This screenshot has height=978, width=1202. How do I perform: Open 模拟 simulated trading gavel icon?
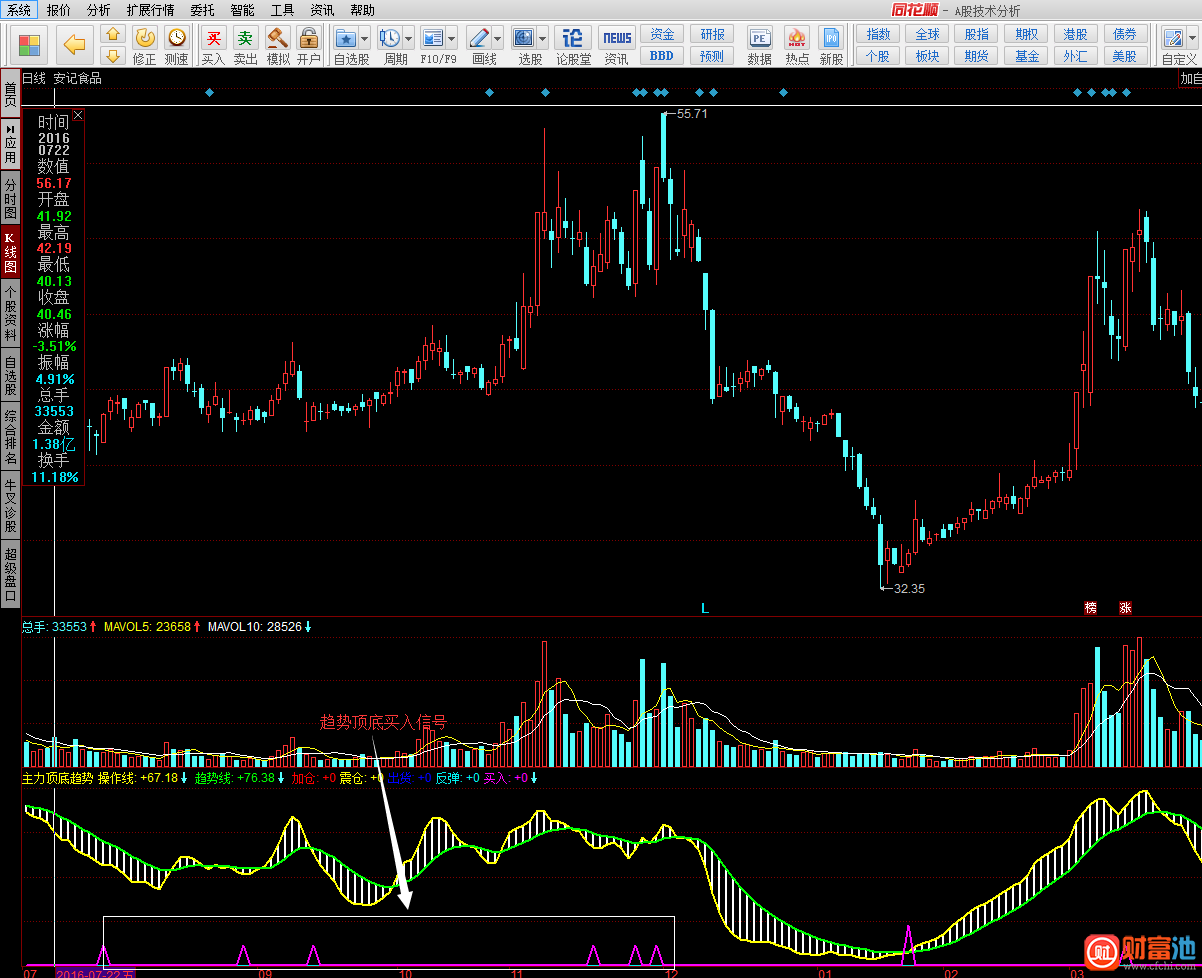[x=278, y=38]
